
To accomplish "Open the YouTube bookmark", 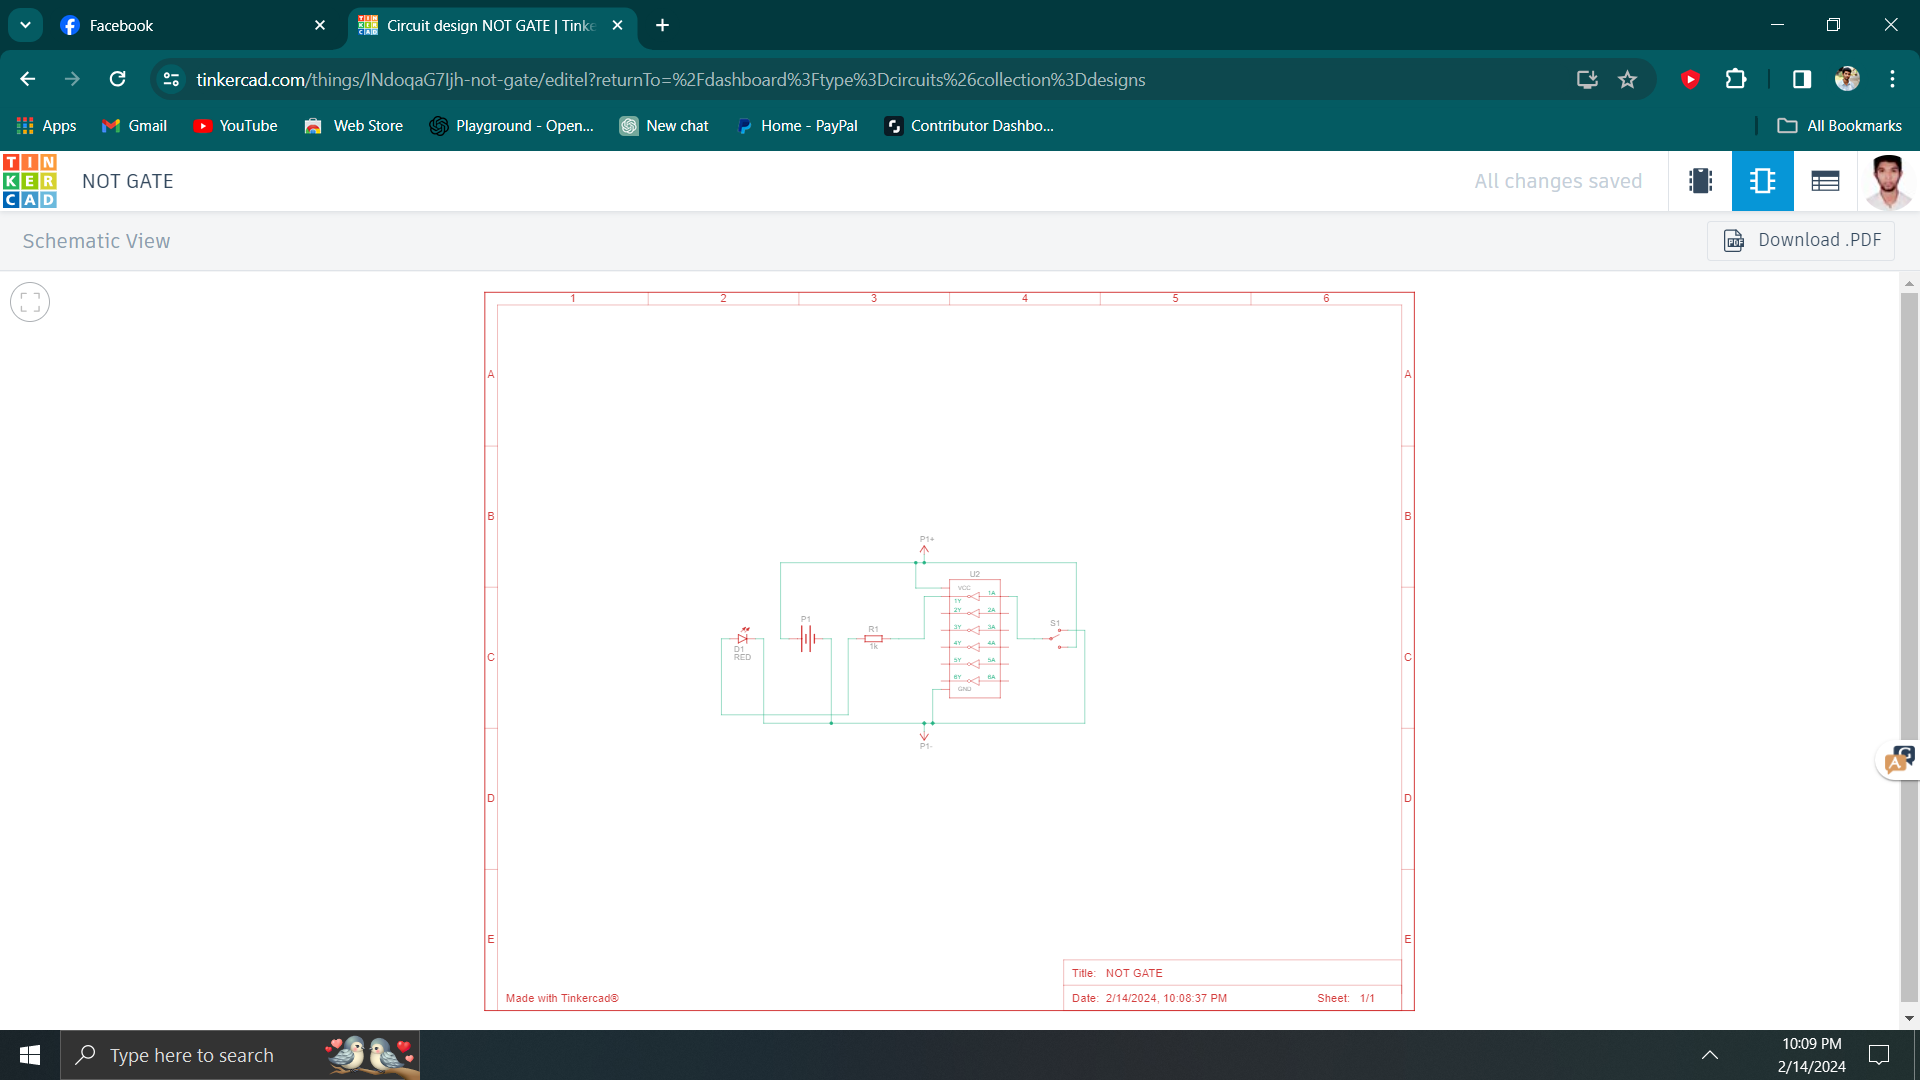I will [235, 126].
